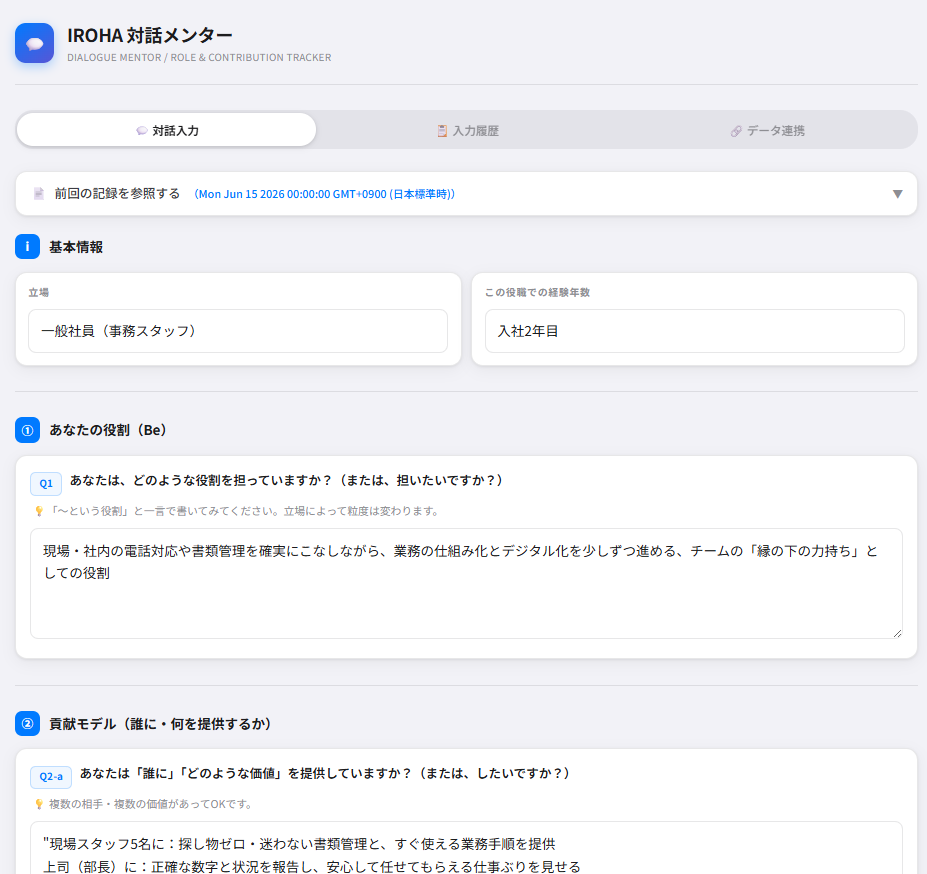This screenshot has width=927, height=874.
Task: Click the 貢献モデル section heading text
Action: (160, 724)
